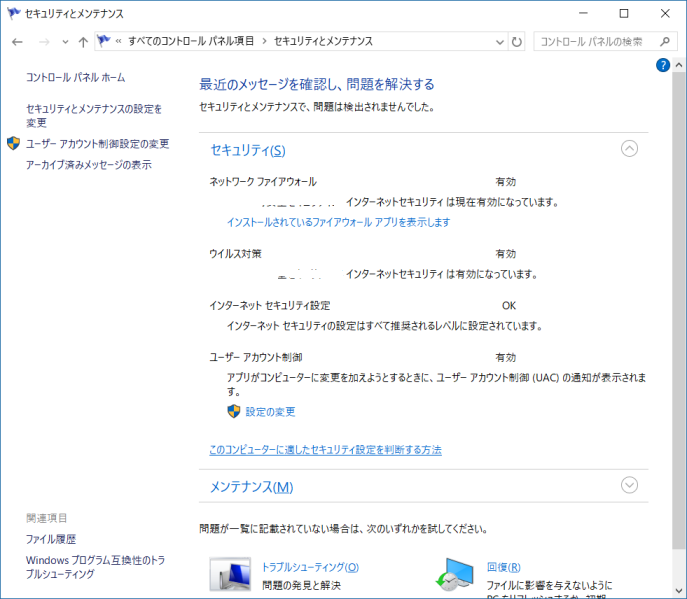687x599 pixels.
Task: Click すべてのコントロール パネル項目 breadcrumb
Action: pos(191,41)
